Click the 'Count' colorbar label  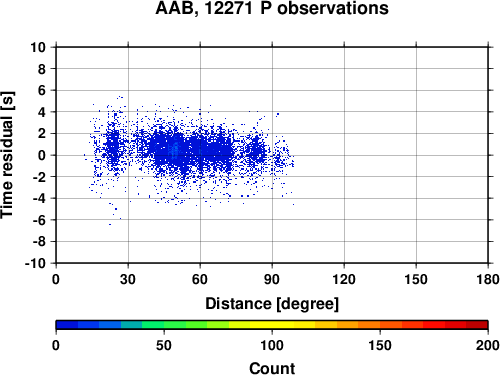(272, 368)
